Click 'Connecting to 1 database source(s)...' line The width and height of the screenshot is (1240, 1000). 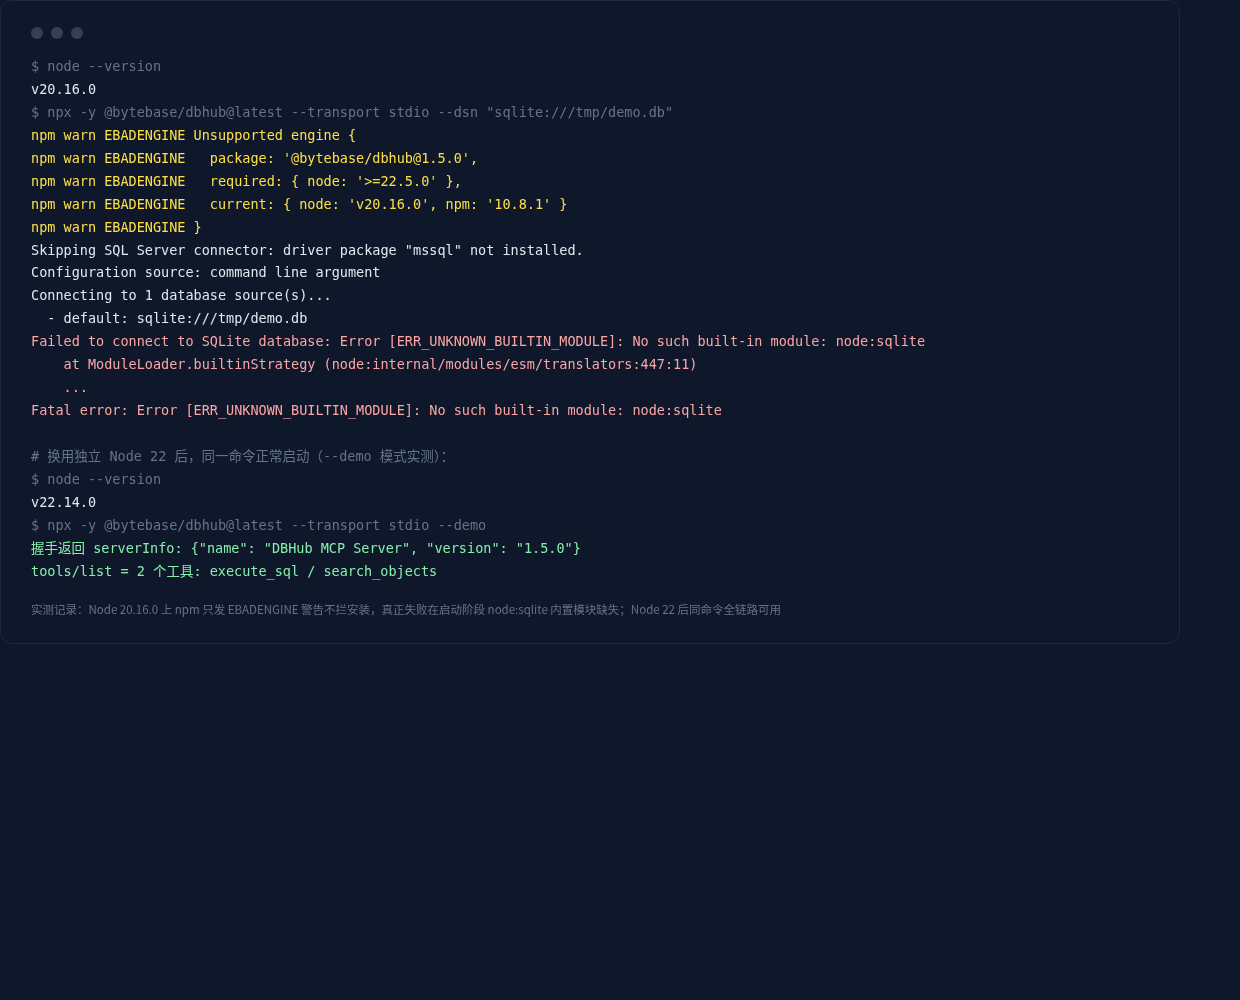181,295
